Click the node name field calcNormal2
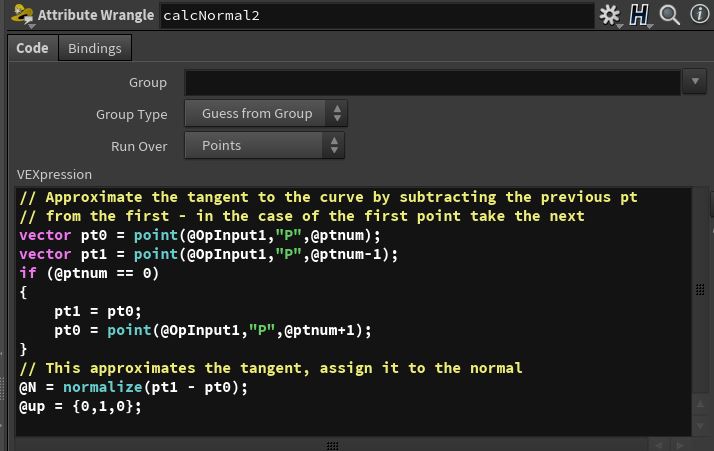The width and height of the screenshot is (714, 451). click(375, 16)
